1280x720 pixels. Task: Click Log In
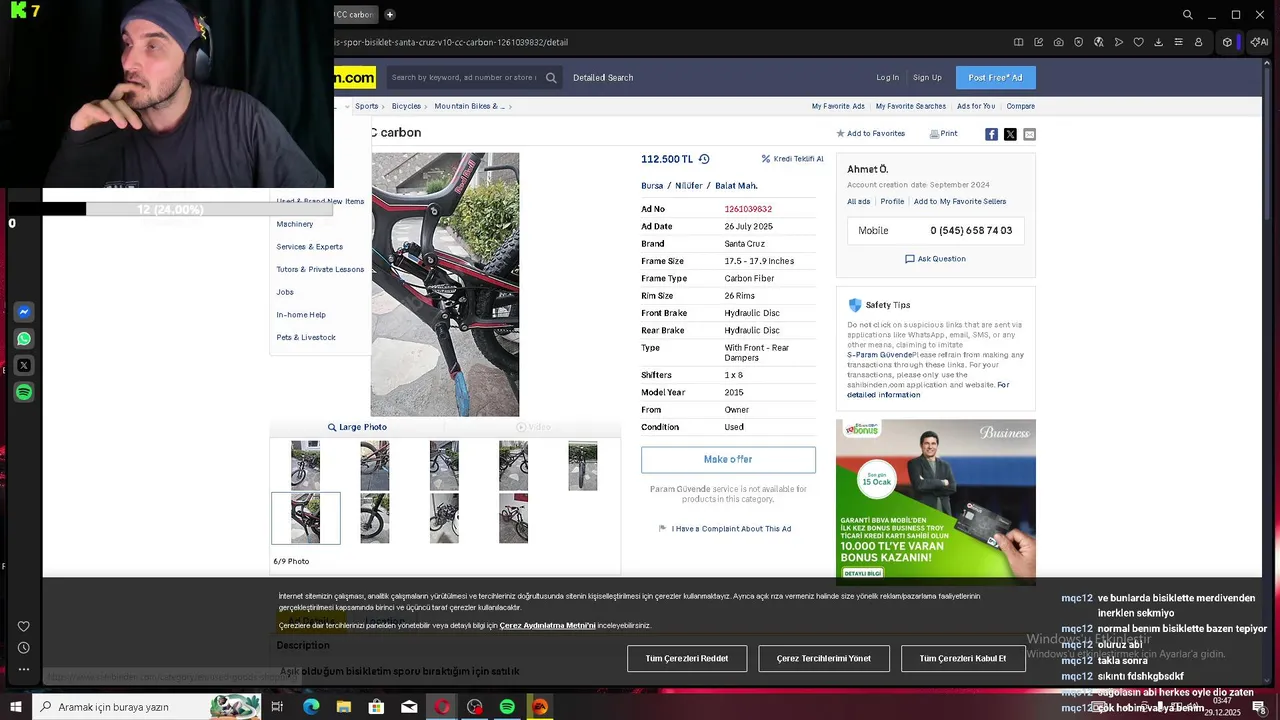click(887, 77)
